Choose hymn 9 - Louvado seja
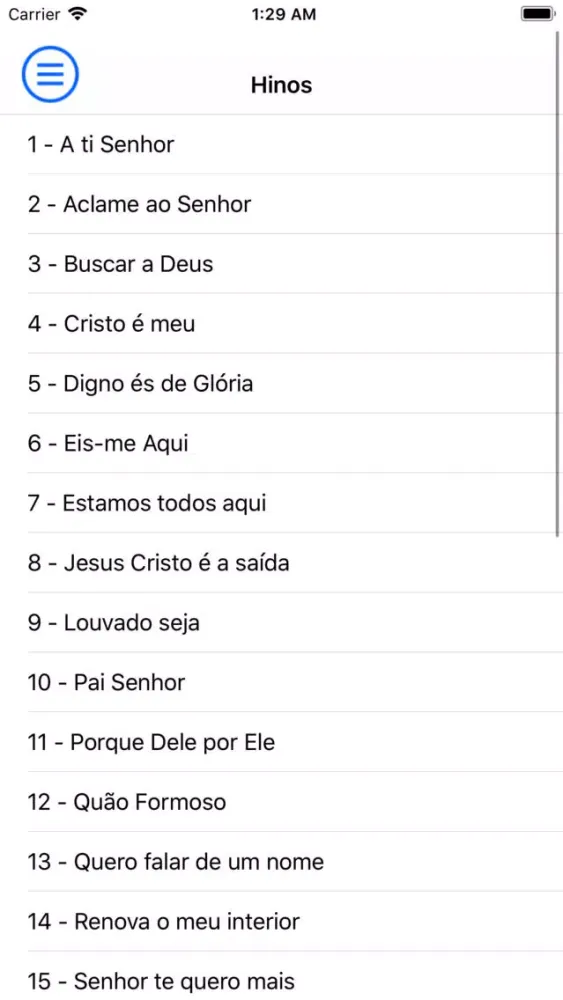This screenshot has width=563, height=1000. click(x=281, y=622)
